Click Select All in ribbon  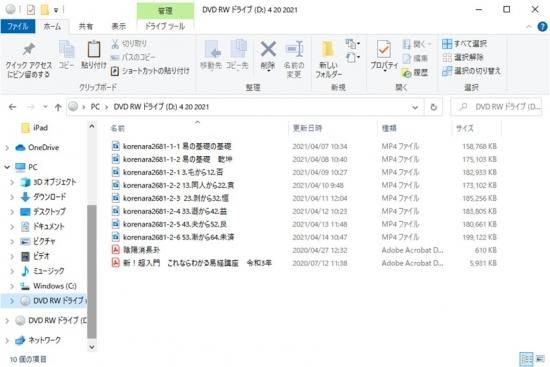(464, 44)
